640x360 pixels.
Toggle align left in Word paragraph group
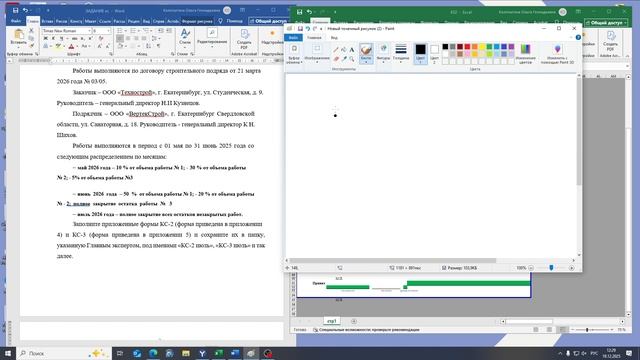120,38
